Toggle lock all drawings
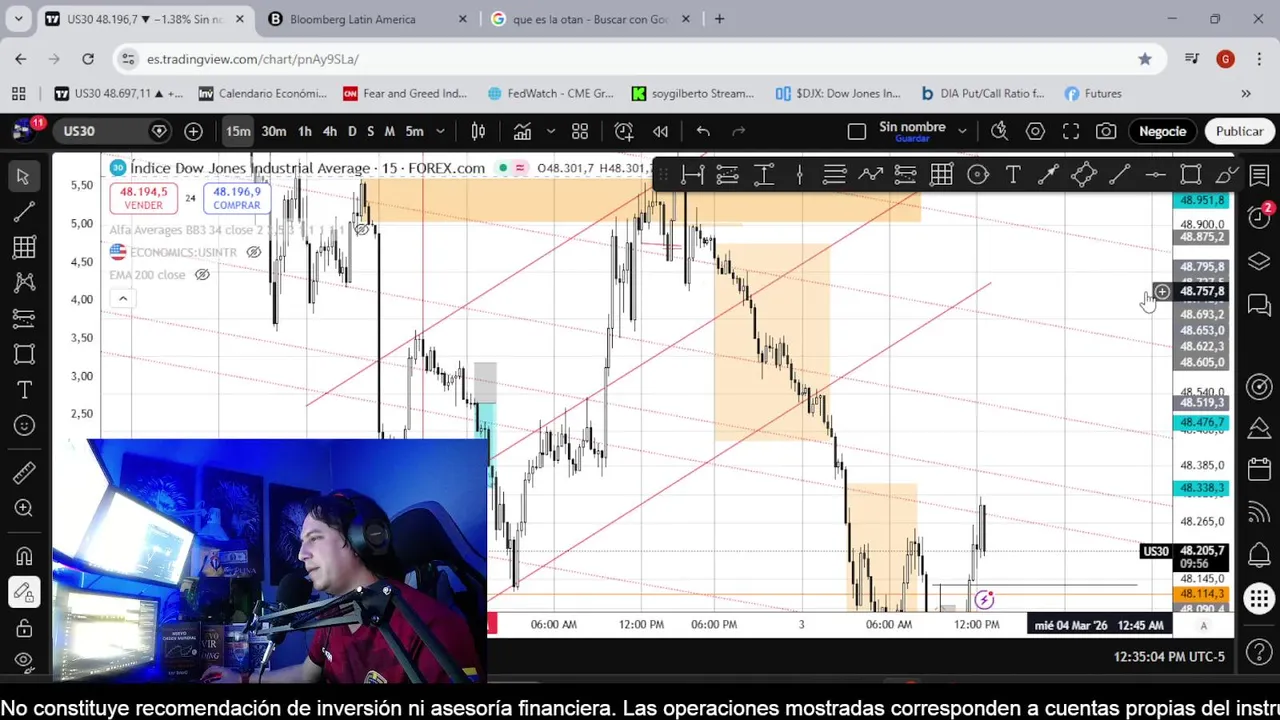Viewport: 1280px width, 720px height. tap(24, 628)
